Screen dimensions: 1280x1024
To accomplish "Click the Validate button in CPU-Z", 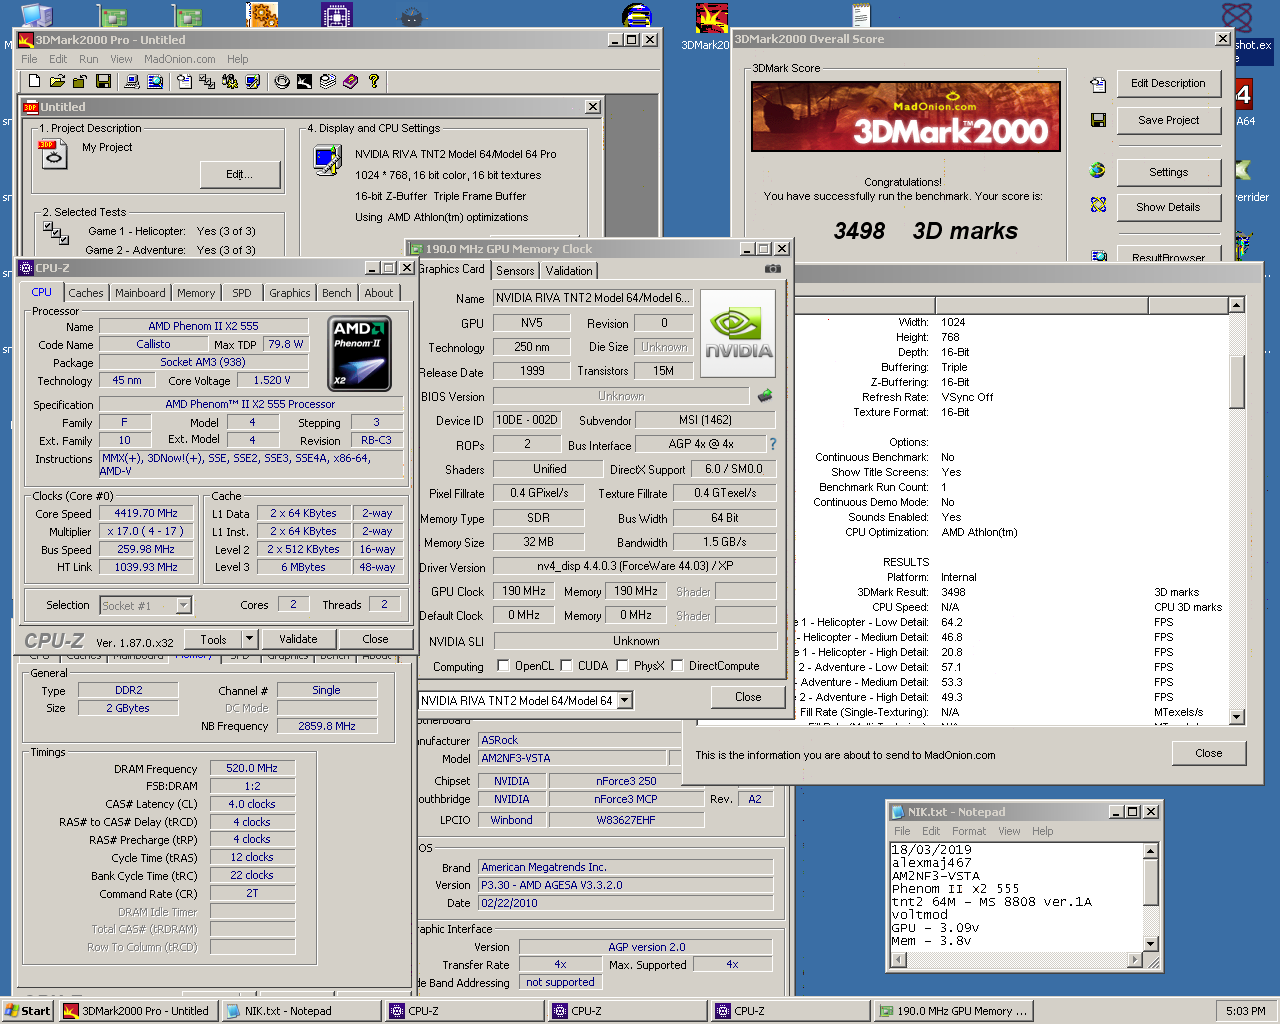I will [298, 639].
